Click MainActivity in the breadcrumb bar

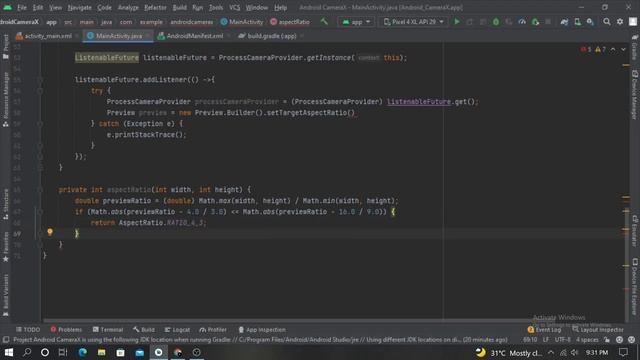coord(242,22)
